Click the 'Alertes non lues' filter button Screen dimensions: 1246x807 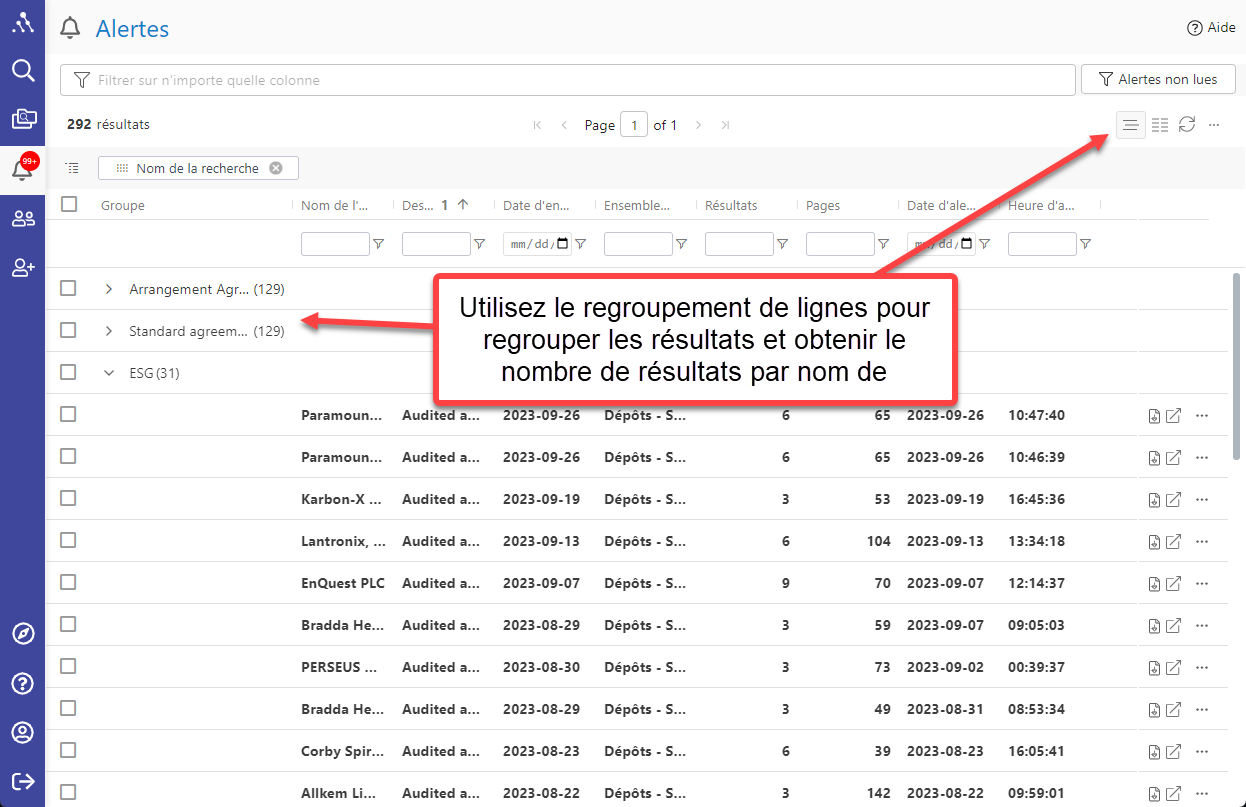(x=1158, y=80)
